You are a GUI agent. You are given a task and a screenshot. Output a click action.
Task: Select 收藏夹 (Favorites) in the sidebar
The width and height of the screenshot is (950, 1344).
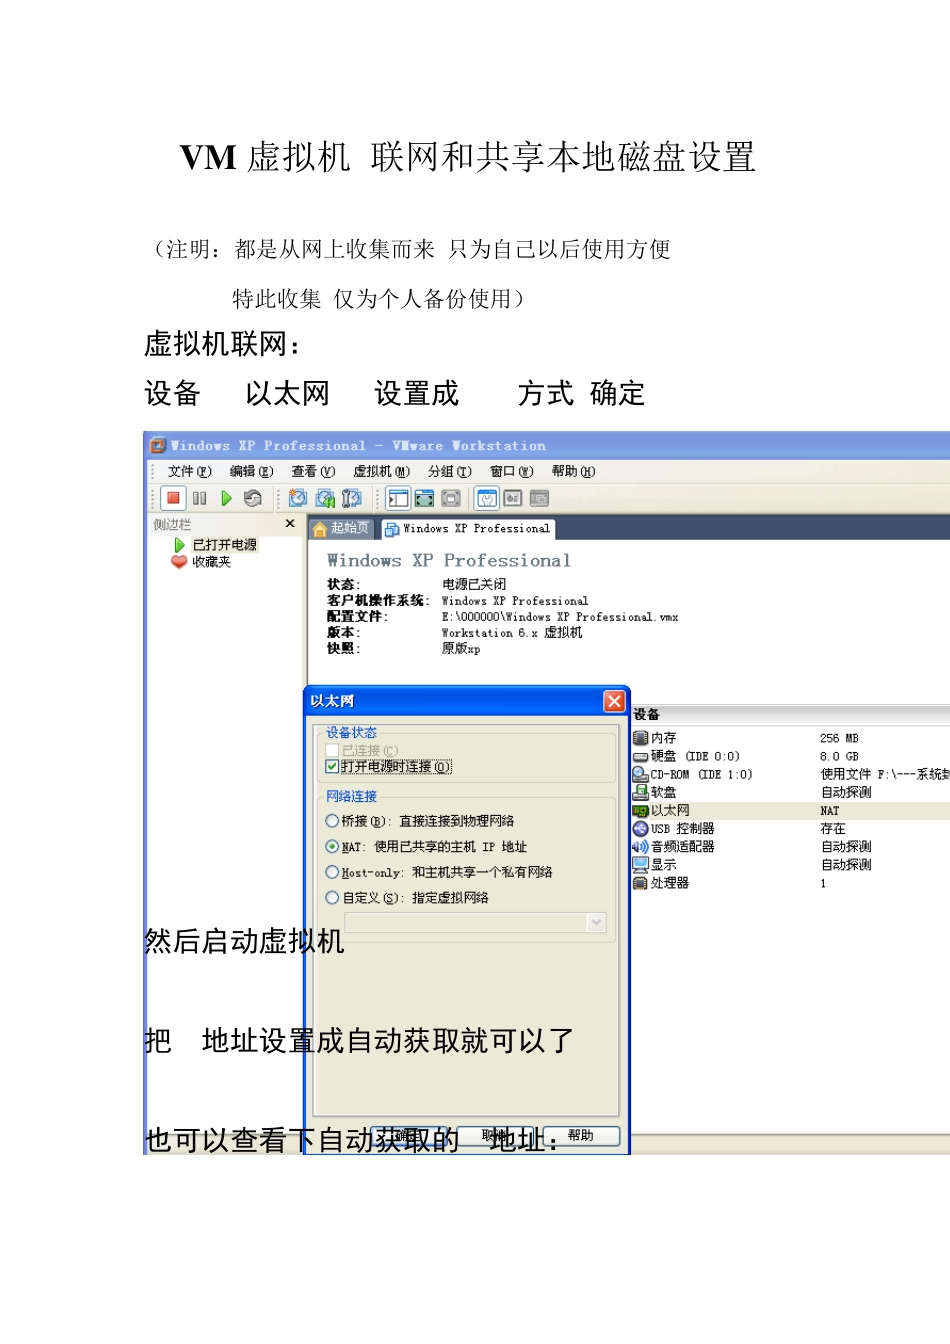click(x=211, y=562)
